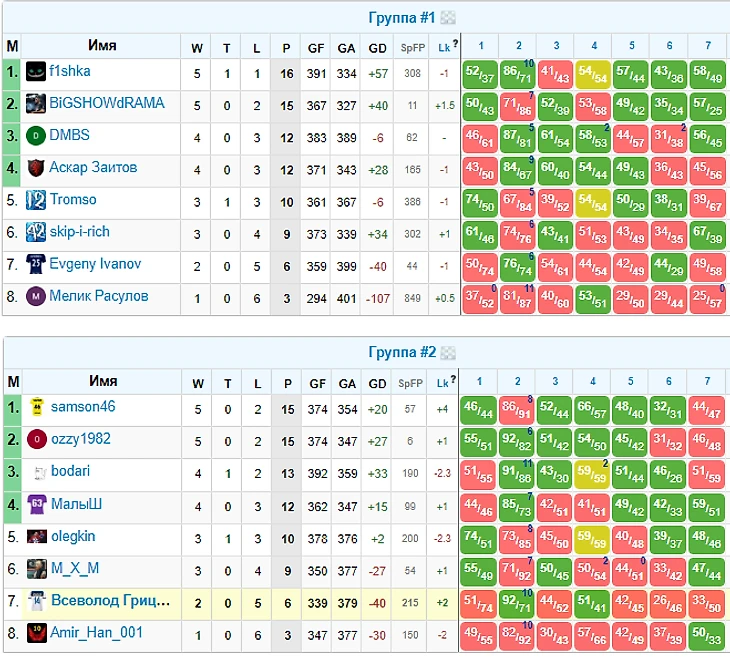
Task: Click samson46's yellow avatar icon
Action: [x=36, y=408]
